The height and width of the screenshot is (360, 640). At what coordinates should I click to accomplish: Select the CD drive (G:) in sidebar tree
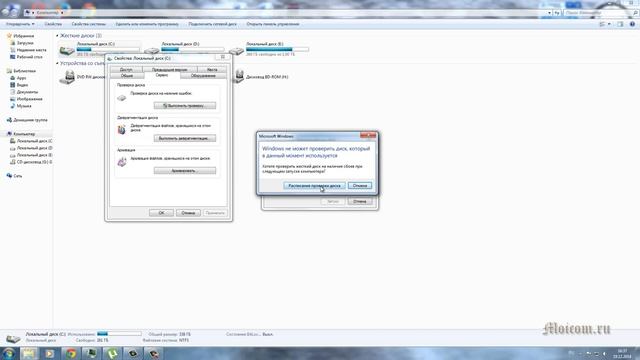pyautogui.click(x=34, y=162)
